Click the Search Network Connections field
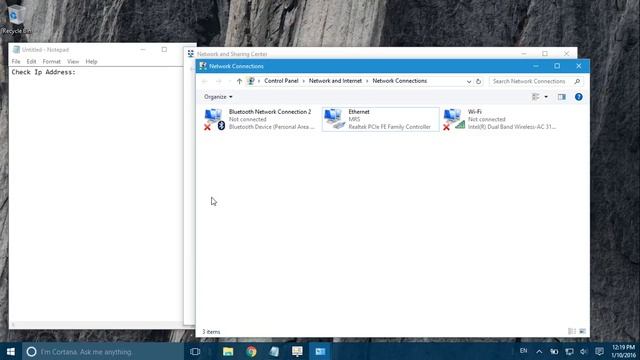Screen dimensions: 640x360 pyautogui.click(x=536, y=81)
